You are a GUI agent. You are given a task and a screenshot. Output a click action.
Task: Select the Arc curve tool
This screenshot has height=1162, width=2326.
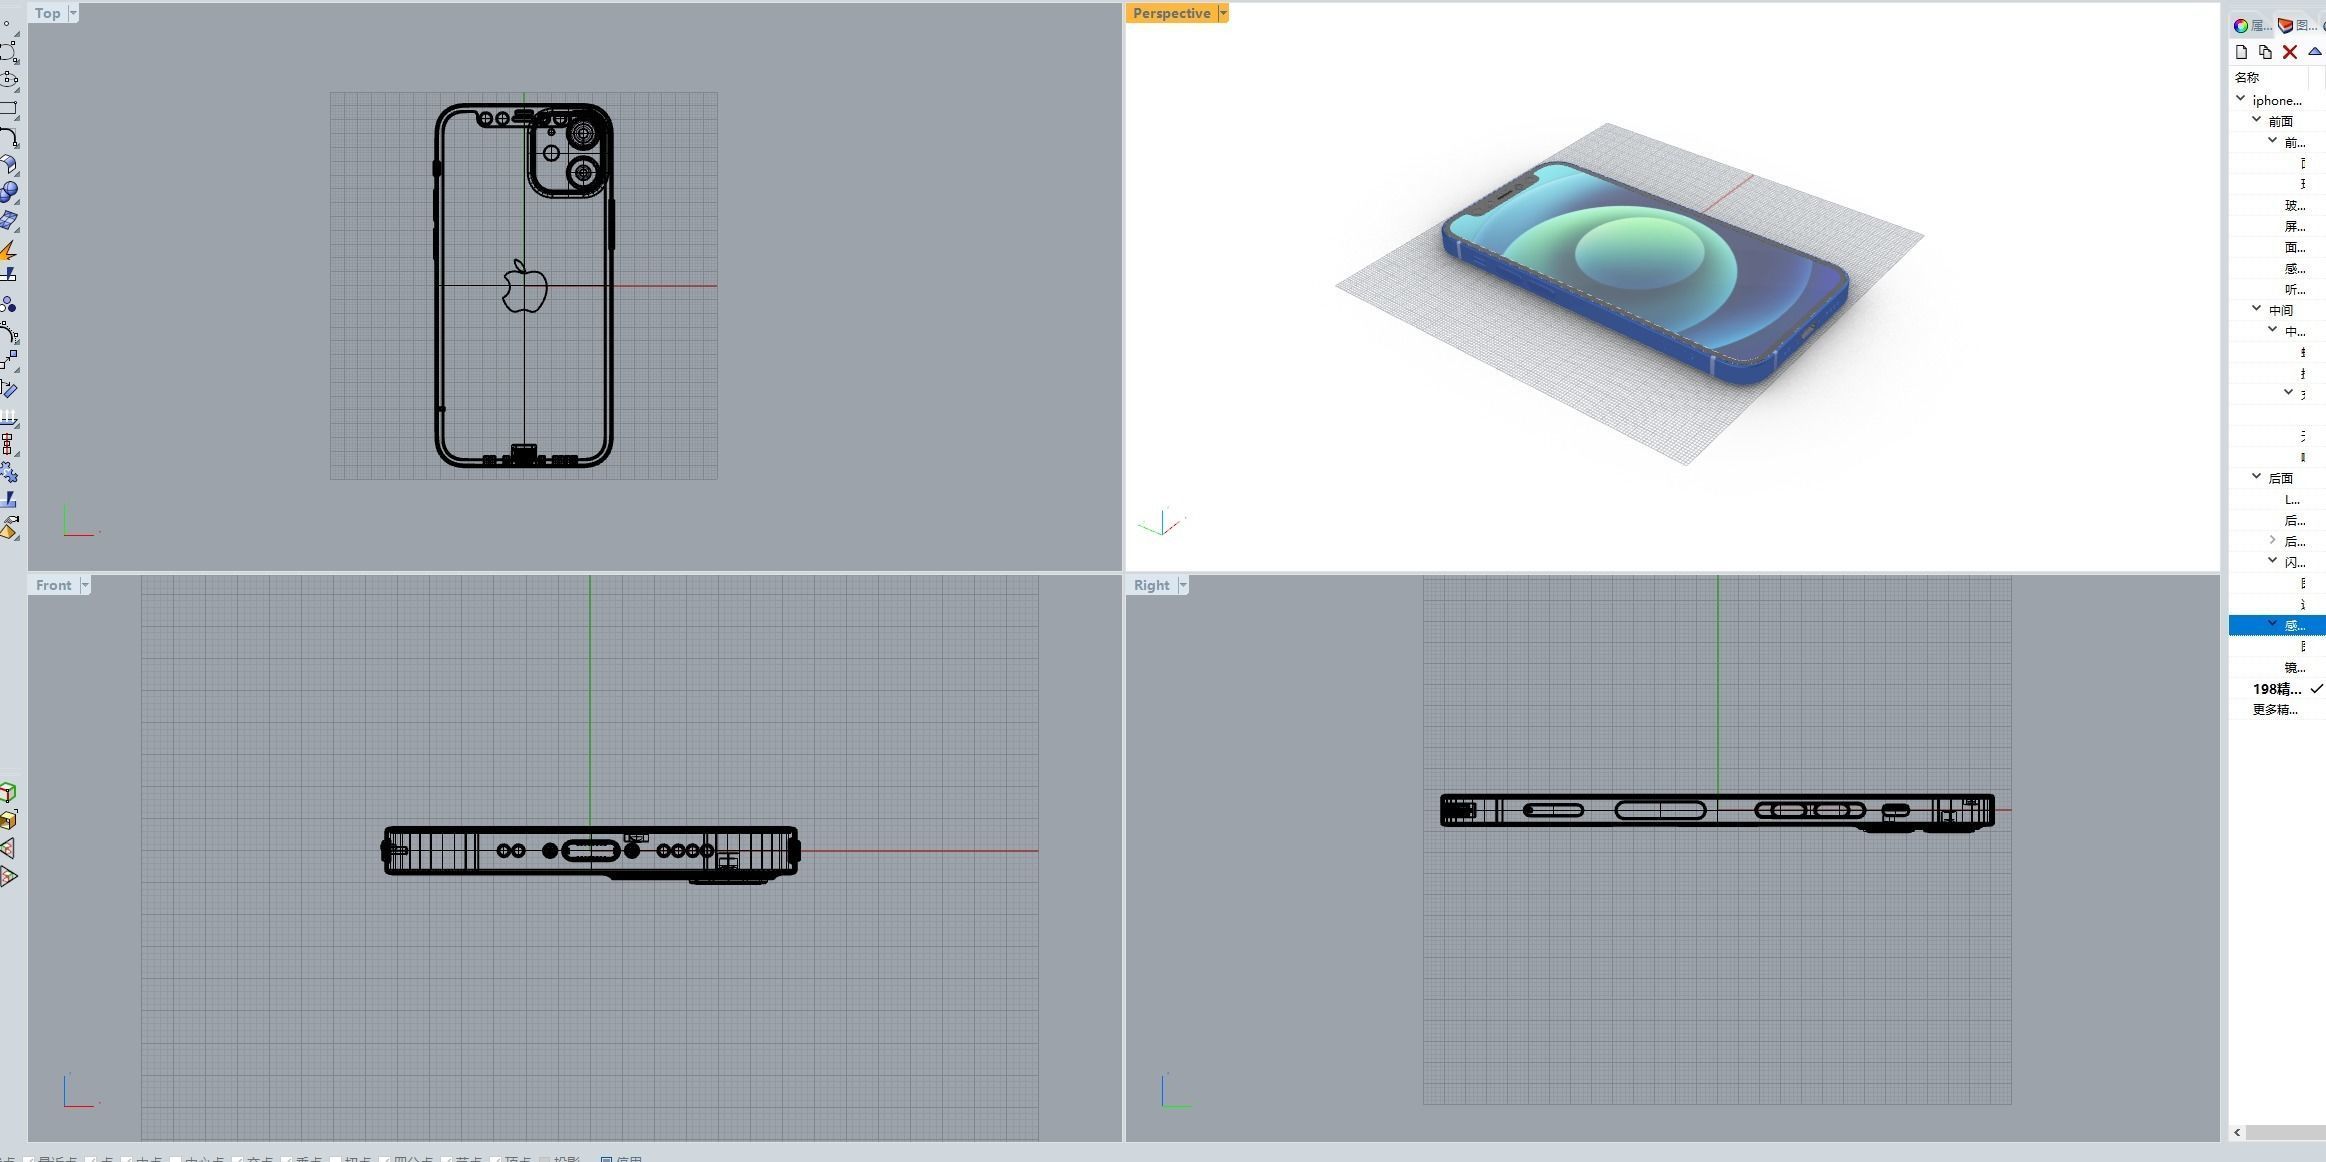(8, 136)
